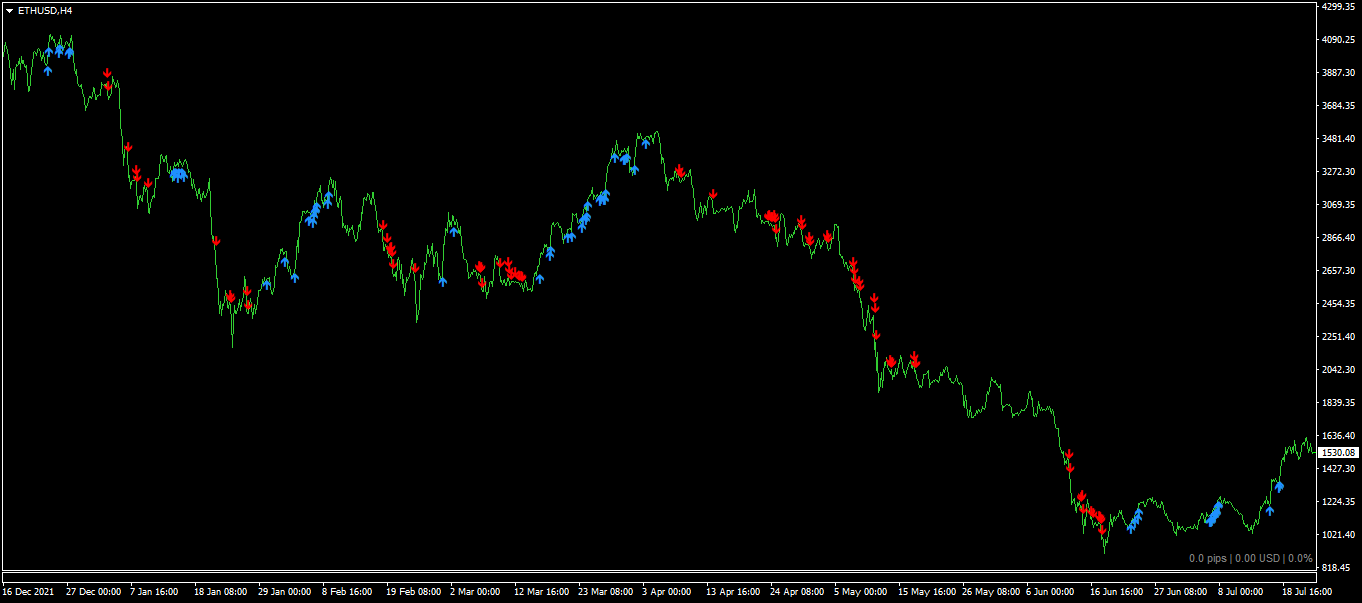Click the 15 May 16:00 time label
The height and width of the screenshot is (603, 1362).
coord(925,592)
